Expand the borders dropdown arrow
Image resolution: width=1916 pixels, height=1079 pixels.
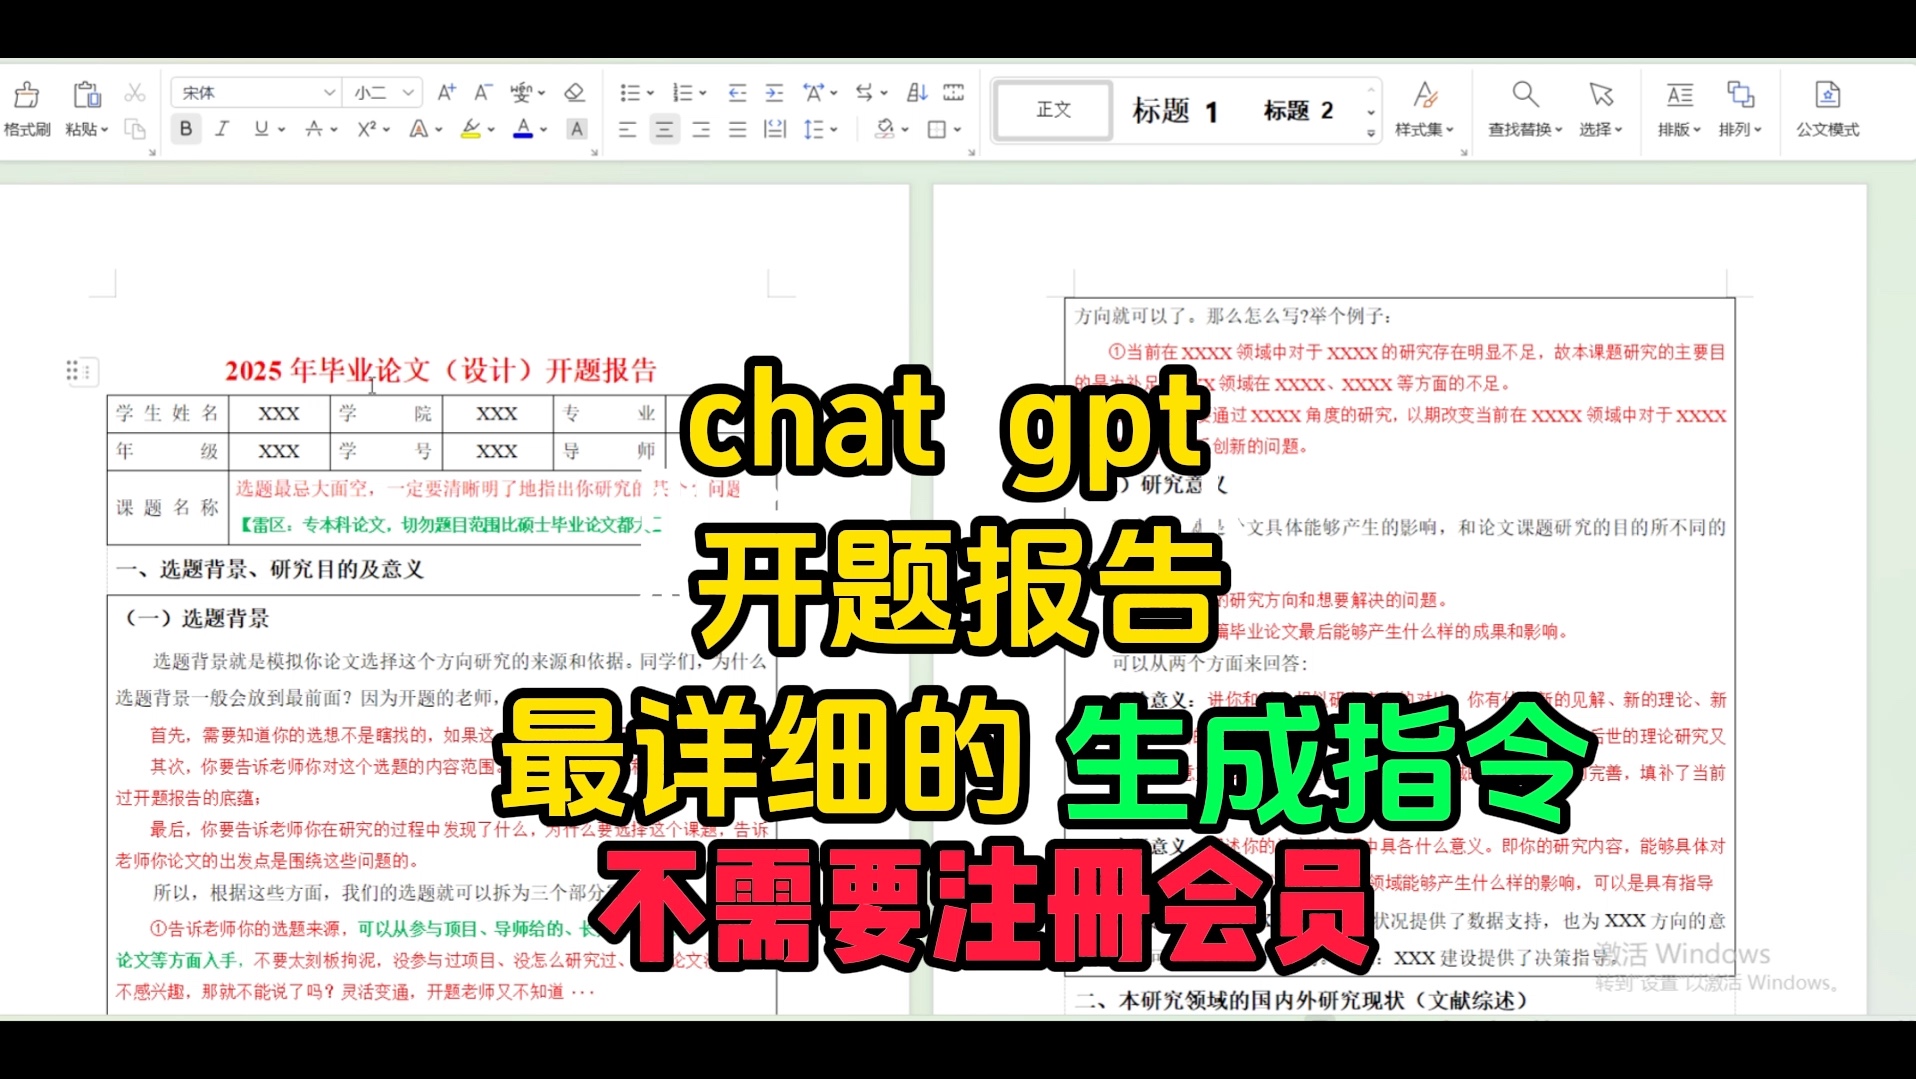point(957,130)
